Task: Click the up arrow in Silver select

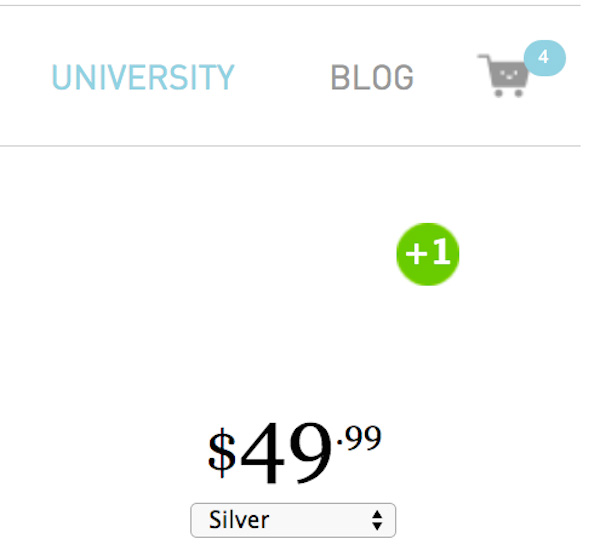Action: click(x=377, y=514)
